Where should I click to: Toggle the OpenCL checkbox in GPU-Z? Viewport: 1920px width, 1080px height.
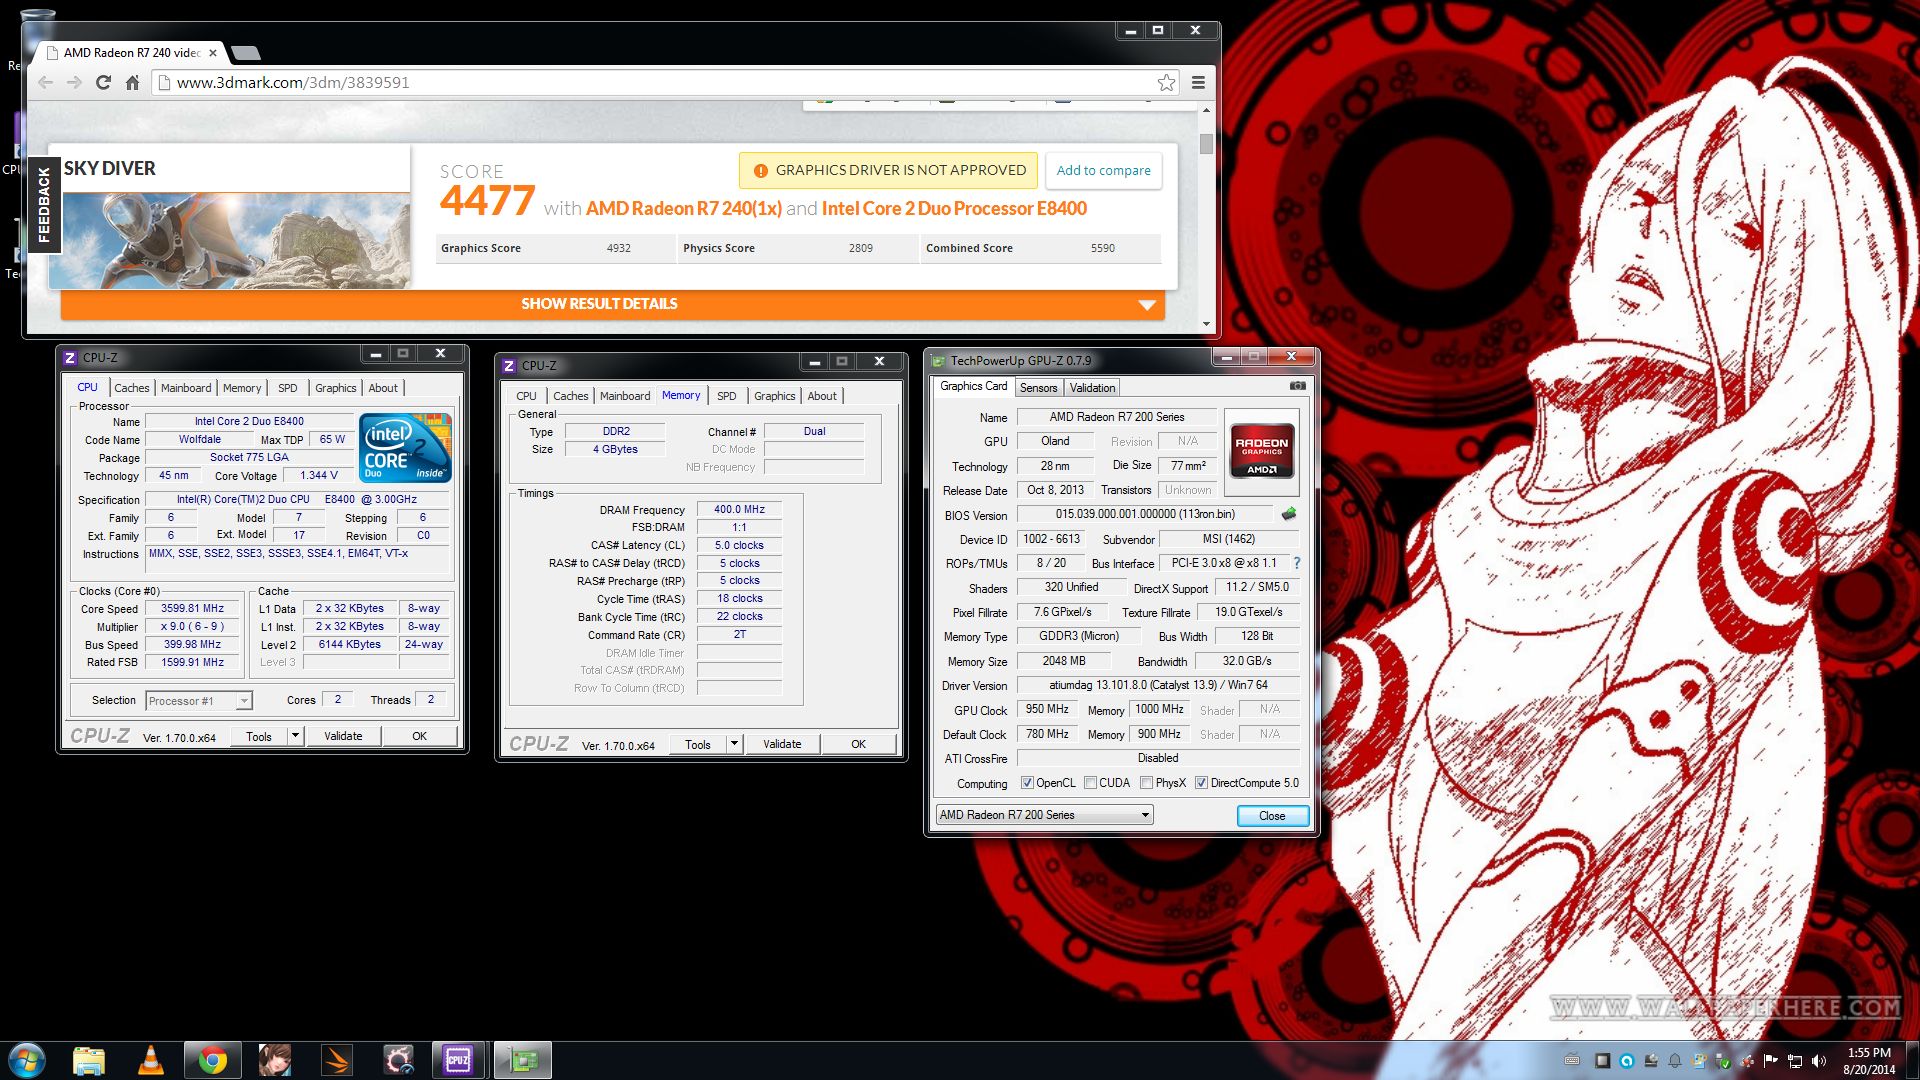click(1027, 783)
